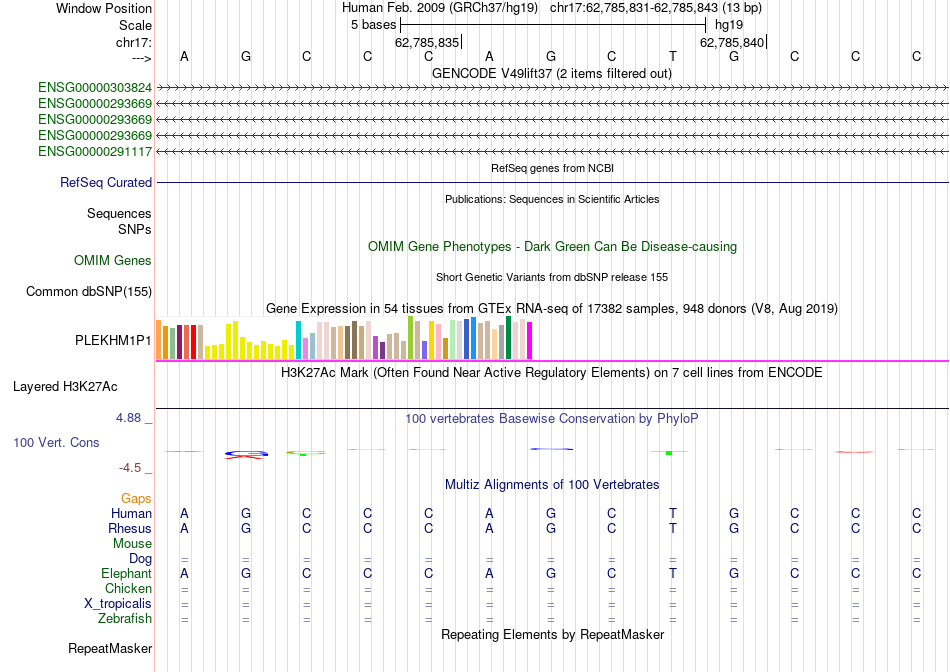Click the X_tropicalis species label
The width and height of the screenshot is (950, 672).
click(118, 604)
